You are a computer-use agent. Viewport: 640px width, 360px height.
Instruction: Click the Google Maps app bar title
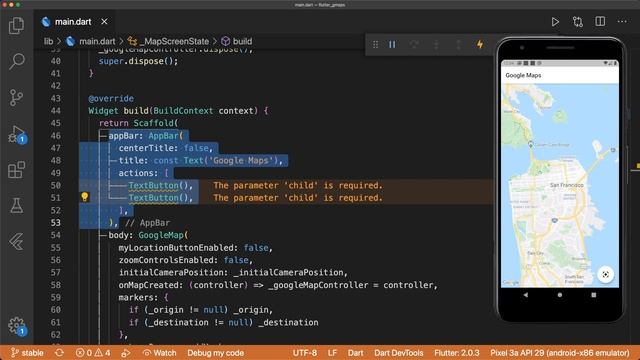click(x=523, y=76)
